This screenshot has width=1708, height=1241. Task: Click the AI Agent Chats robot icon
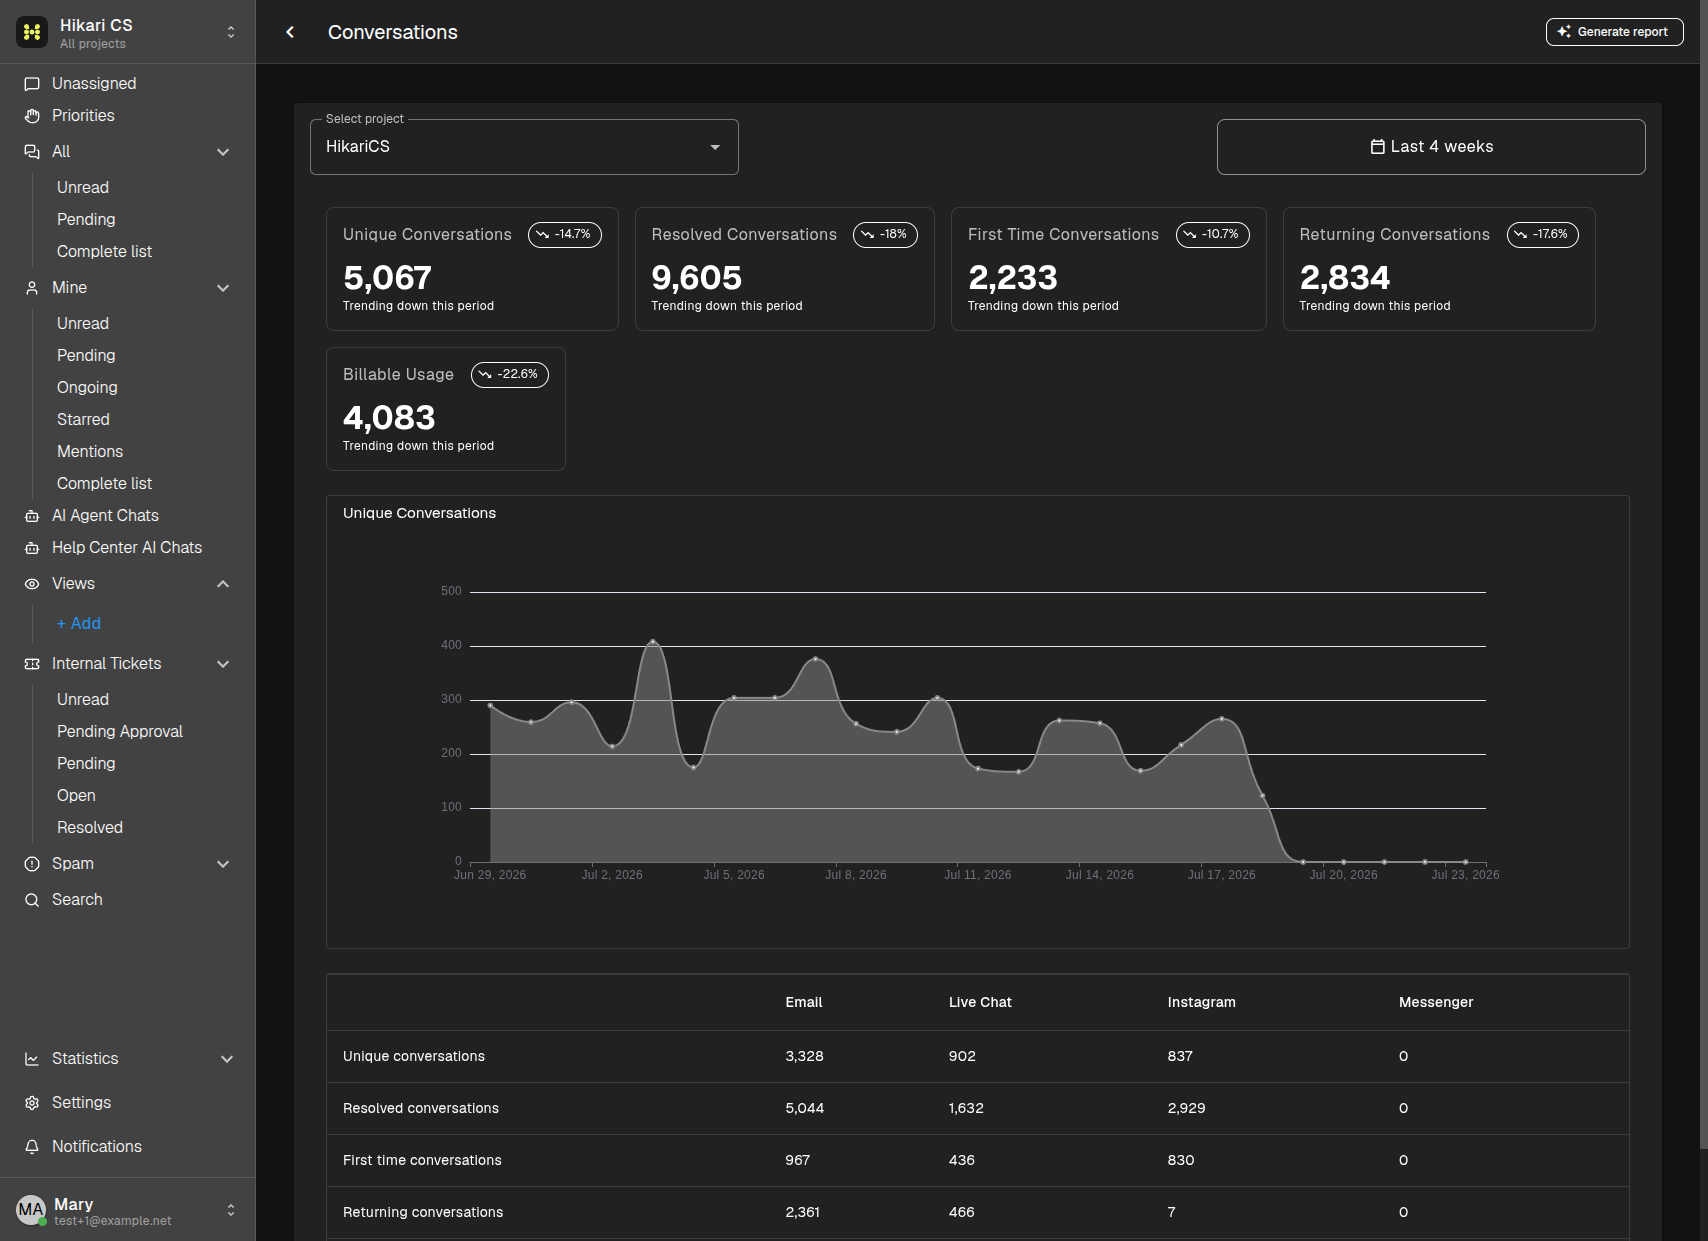pyautogui.click(x=32, y=516)
